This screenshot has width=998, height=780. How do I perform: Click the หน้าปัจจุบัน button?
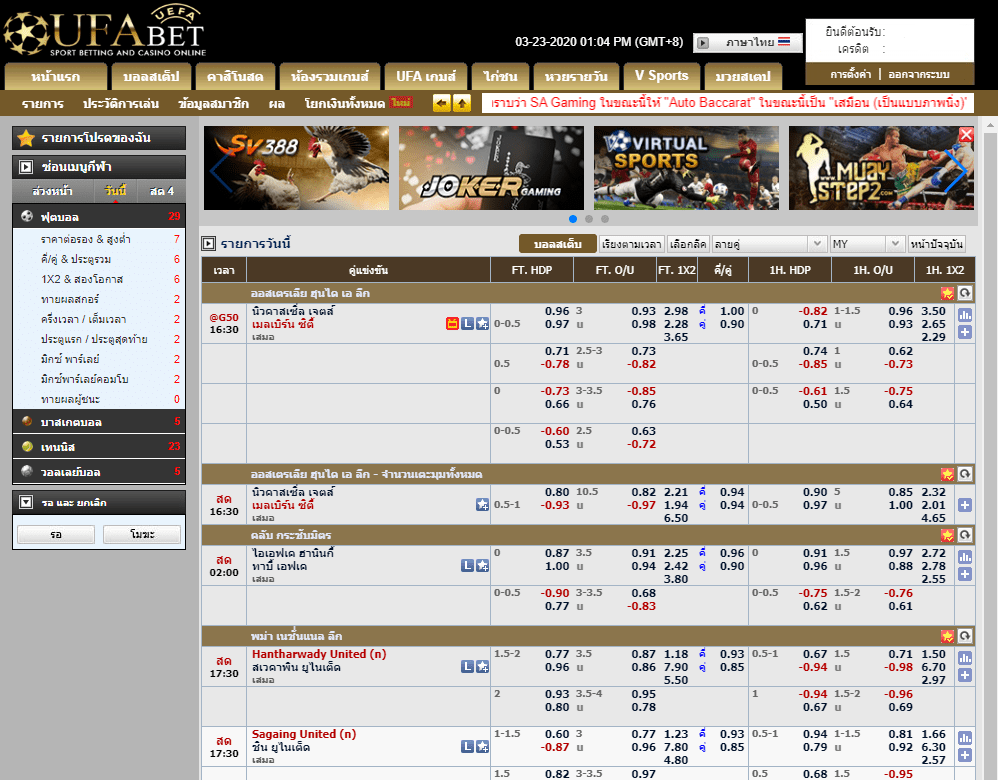(936, 244)
